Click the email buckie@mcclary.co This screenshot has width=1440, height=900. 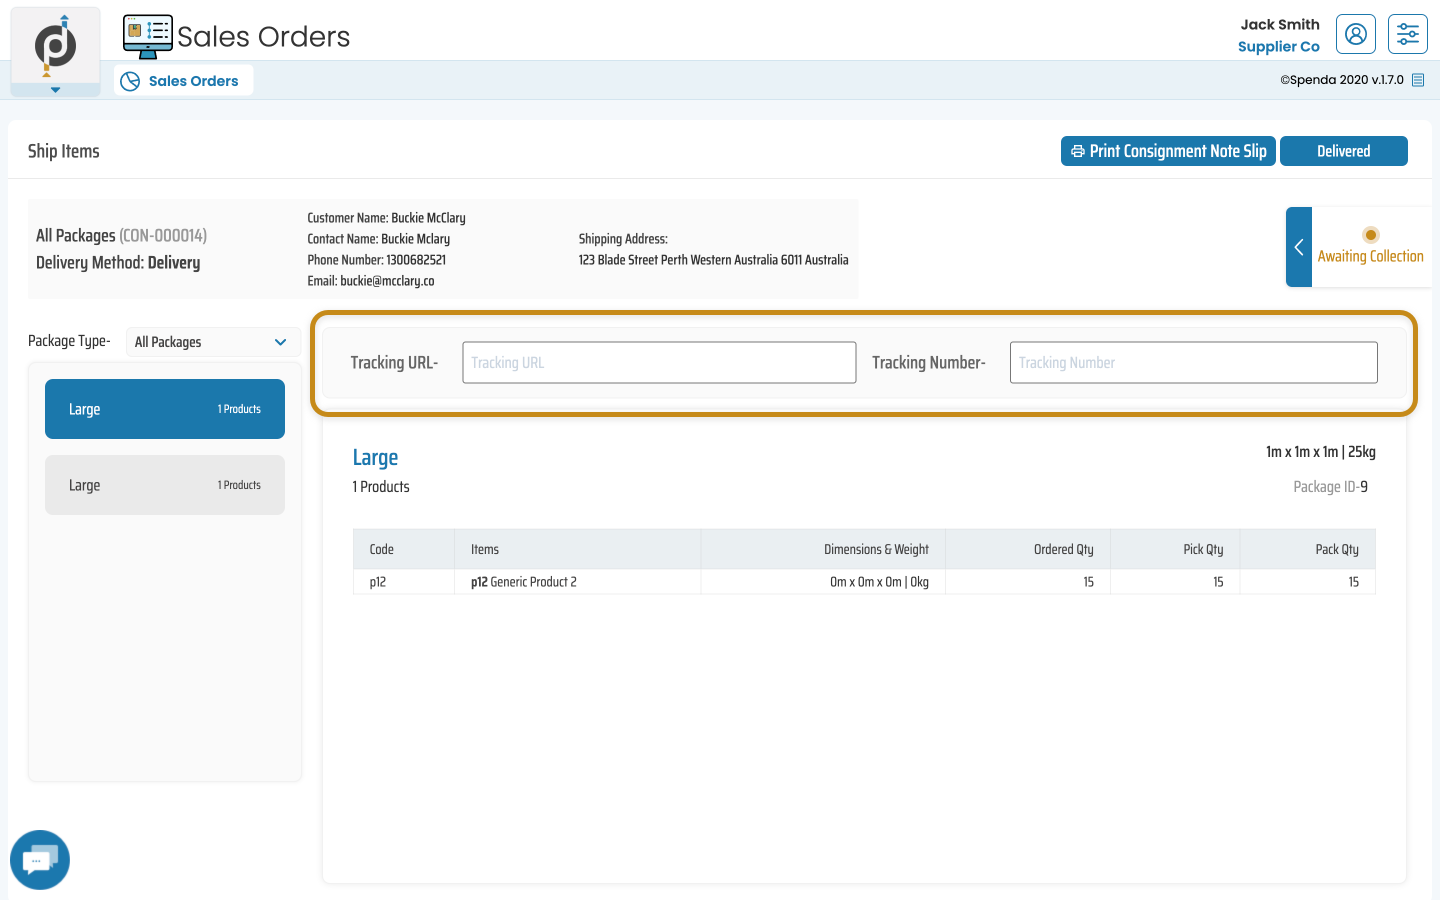(387, 281)
